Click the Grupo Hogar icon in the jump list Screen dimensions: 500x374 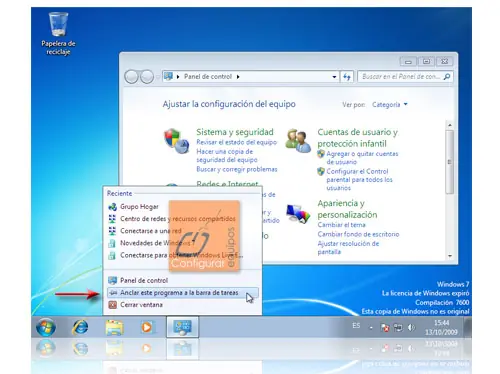(112, 207)
